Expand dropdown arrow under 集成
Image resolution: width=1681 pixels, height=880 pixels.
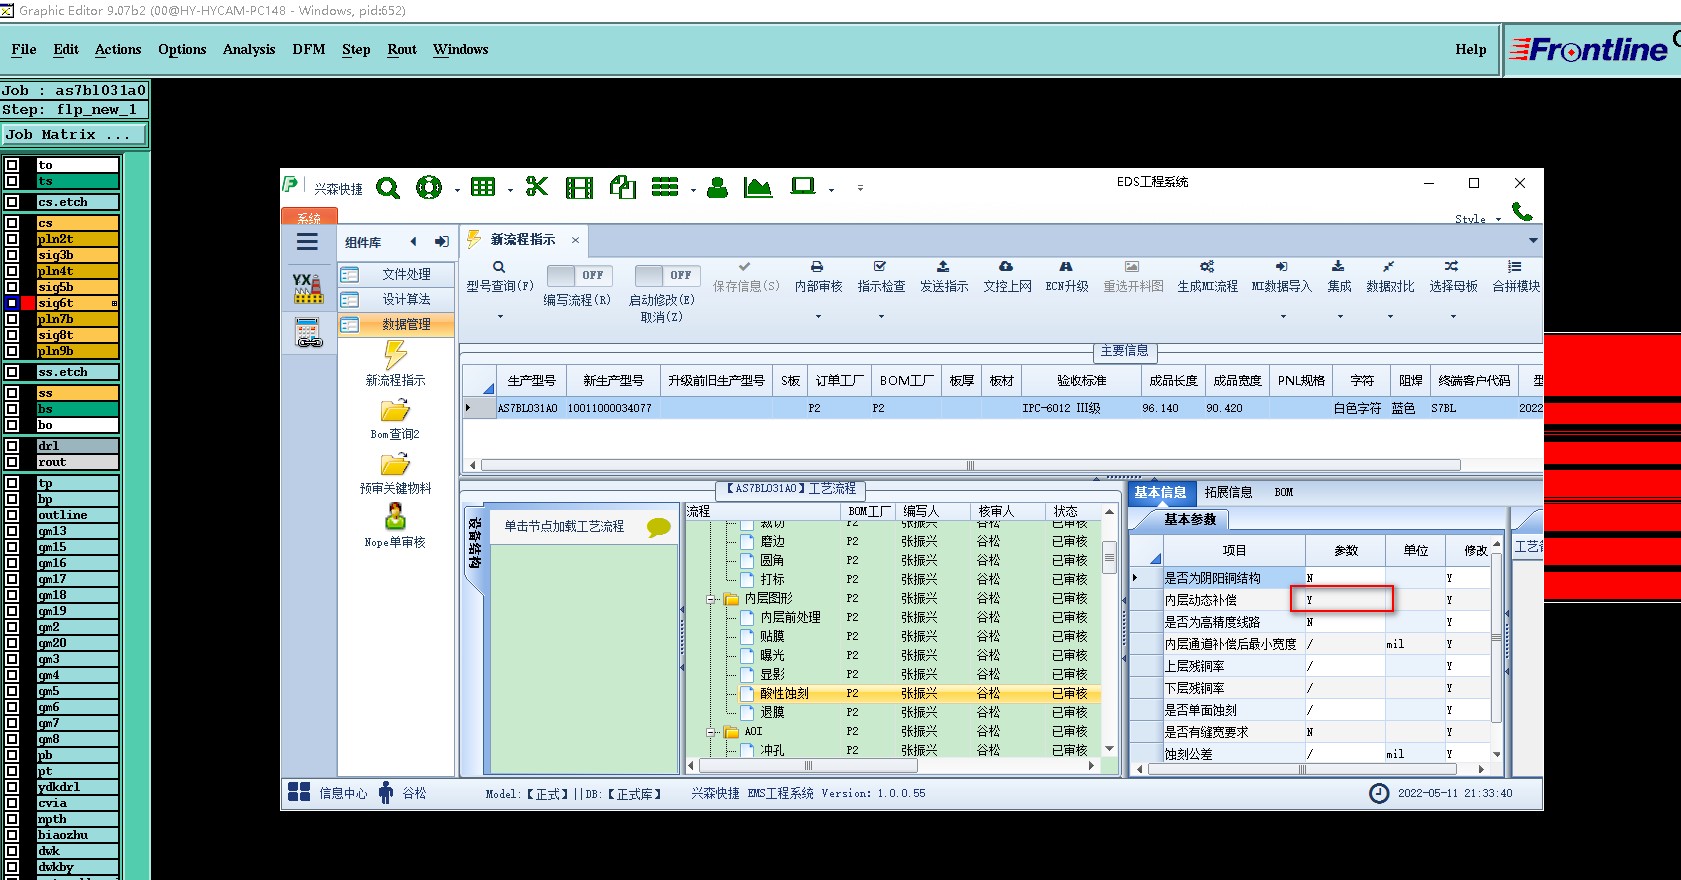[x=1340, y=316]
